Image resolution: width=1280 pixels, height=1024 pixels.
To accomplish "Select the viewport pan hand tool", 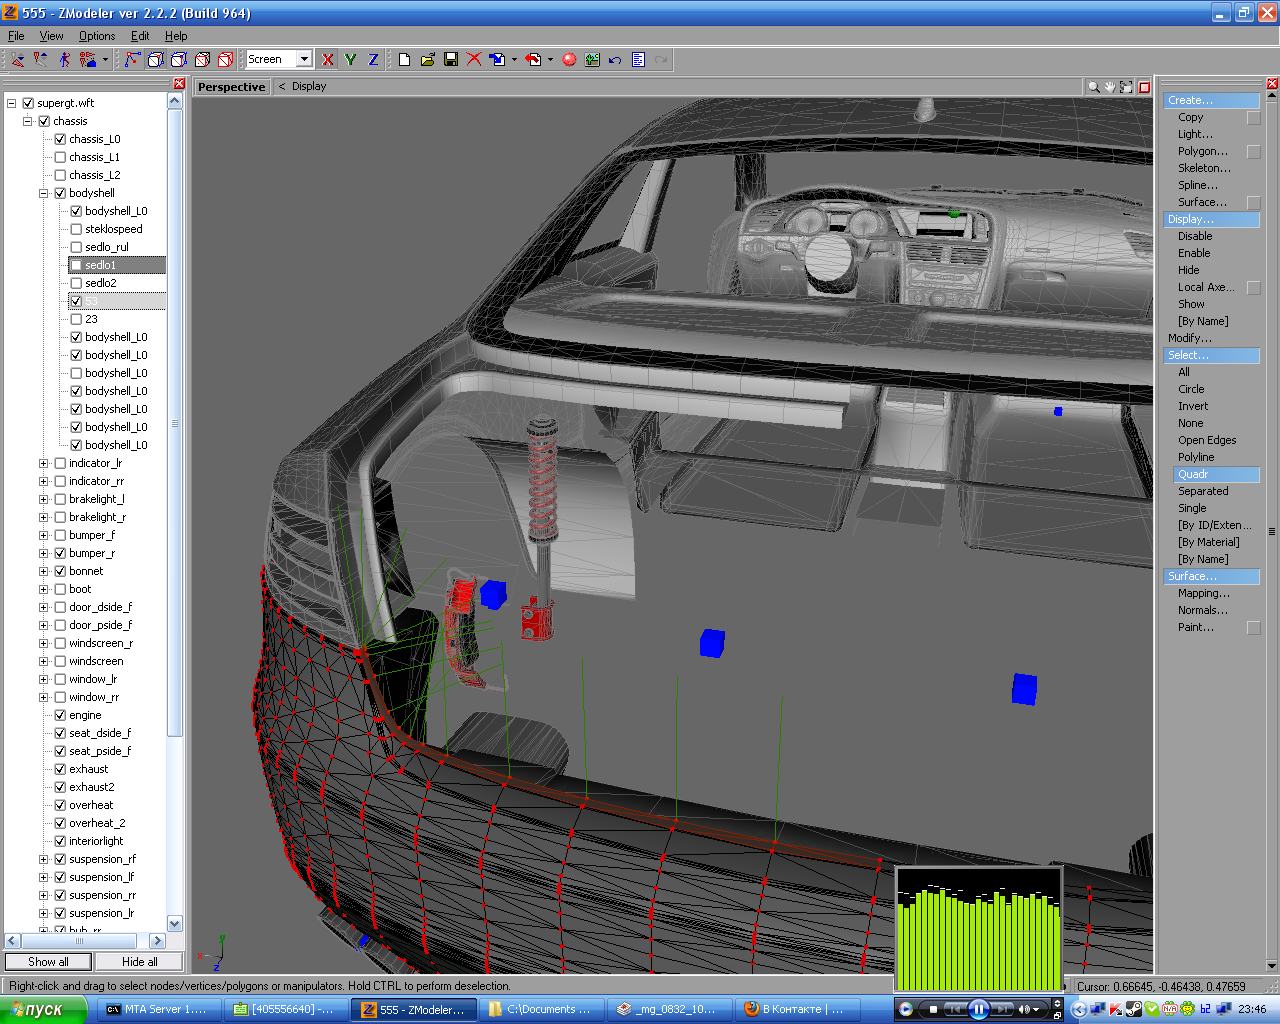I will [1110, 87].
